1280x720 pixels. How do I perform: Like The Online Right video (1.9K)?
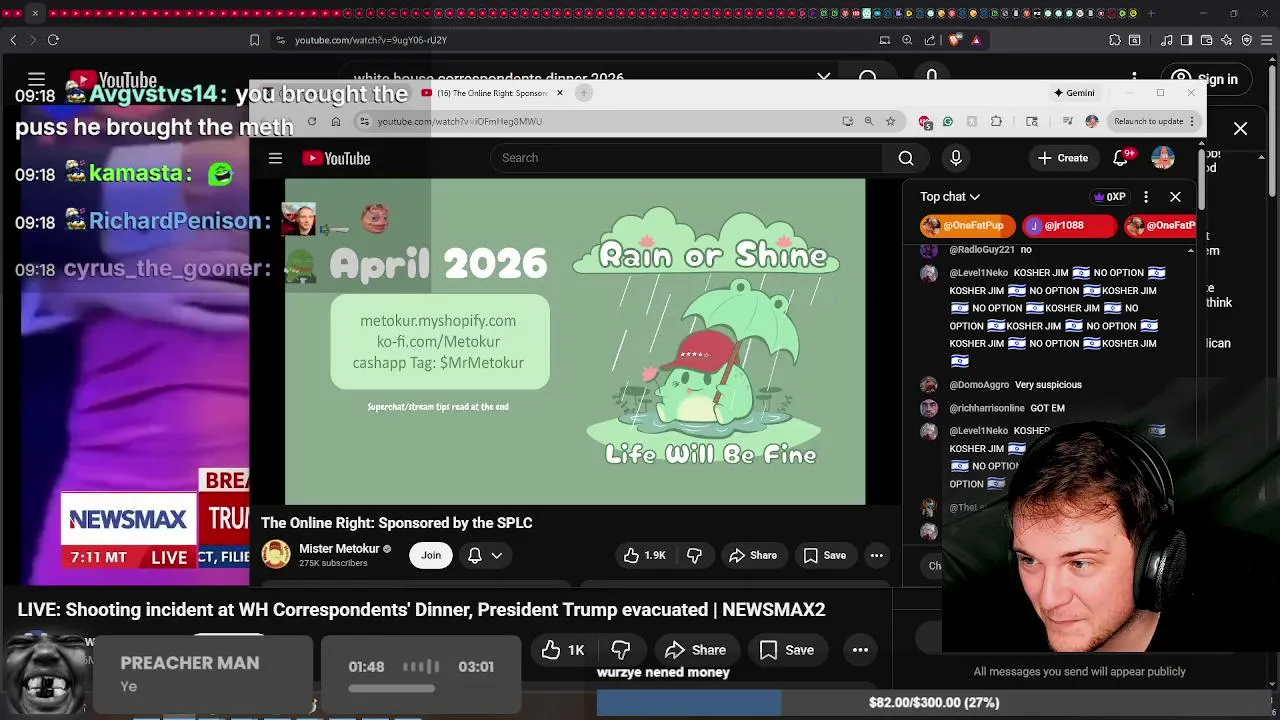pos(645,555)
